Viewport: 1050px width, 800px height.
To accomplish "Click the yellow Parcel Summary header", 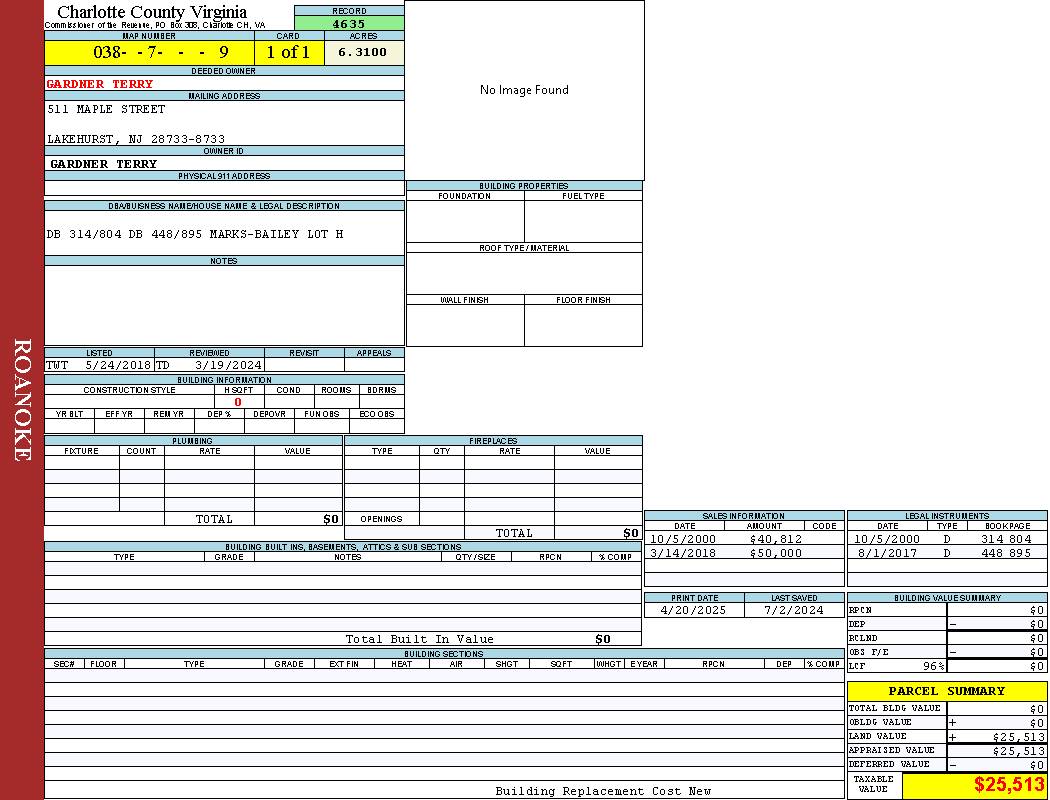I will 946,691.
